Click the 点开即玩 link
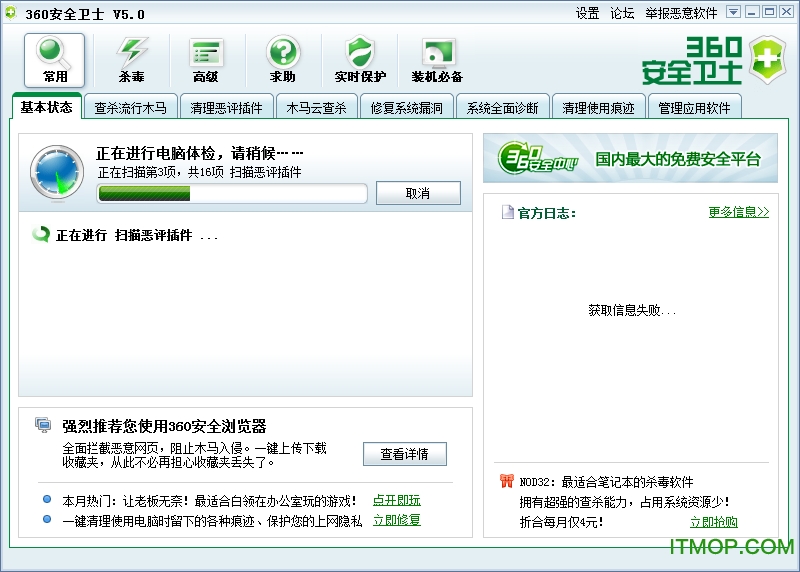 point(396,500)
